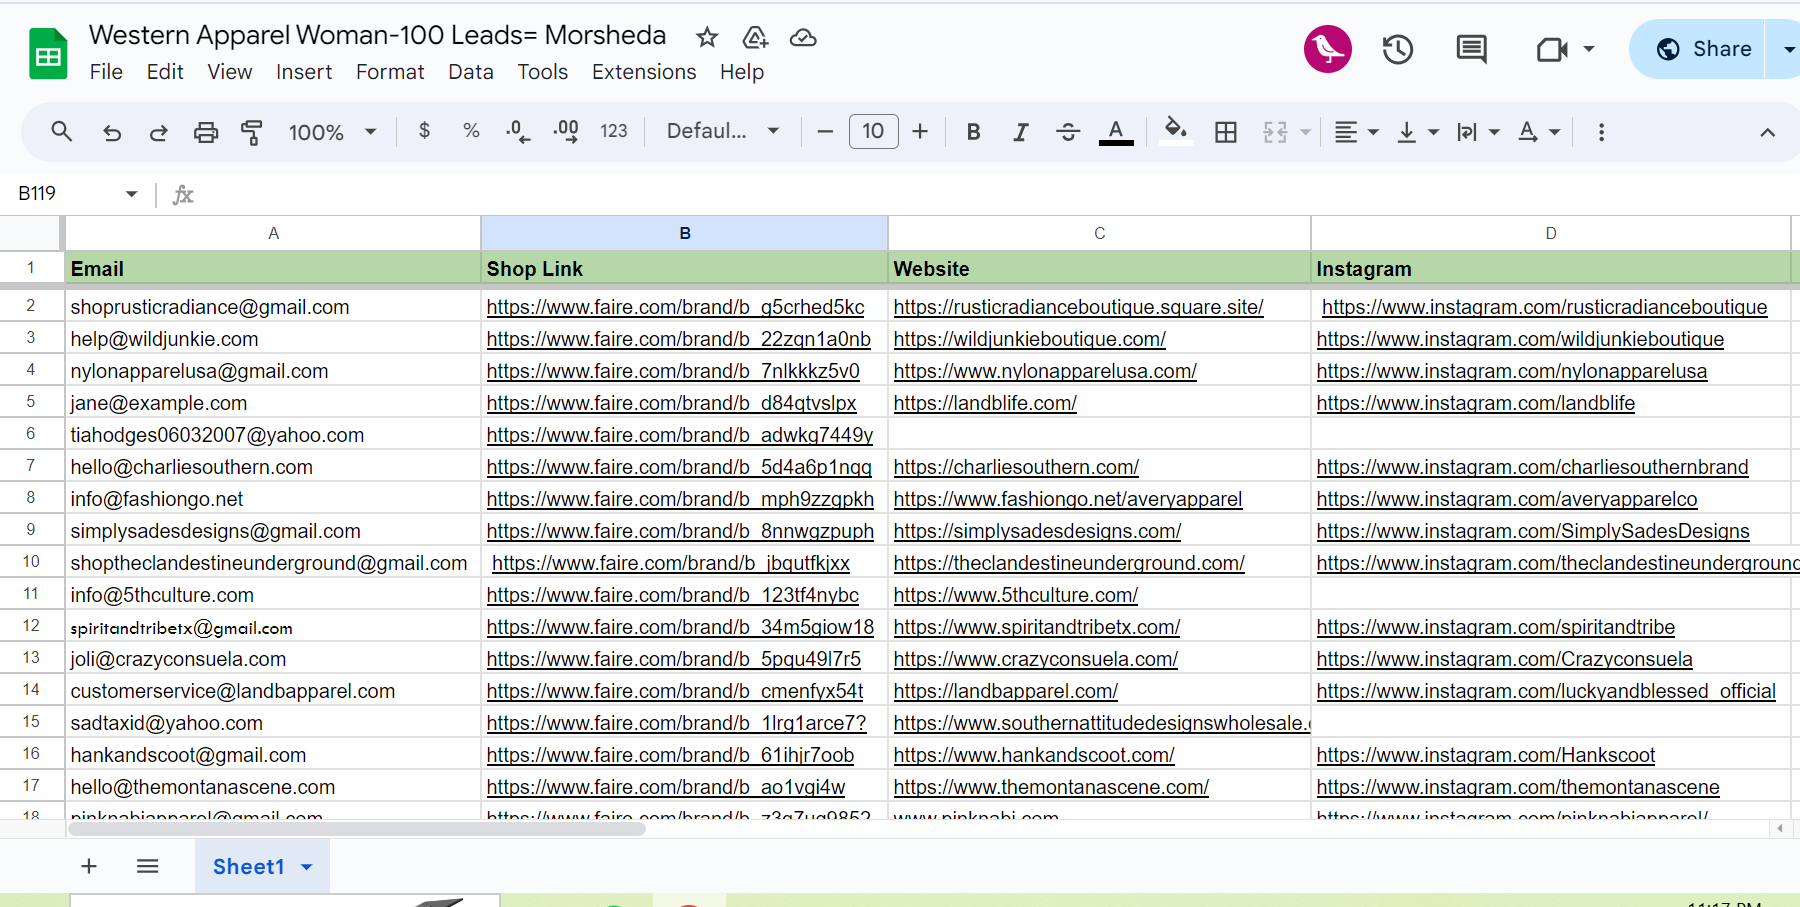Open the Google Sheets home icon
The image size is (1800, 907).
pyautogui.click(x=48, y=54)
